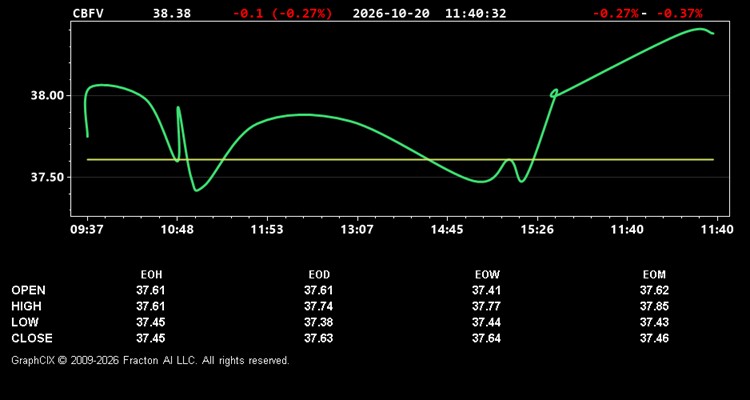Select the 10:48 time axis label
Screen dimensions: 750x400
pyautogui.click(x=177, y=230)
